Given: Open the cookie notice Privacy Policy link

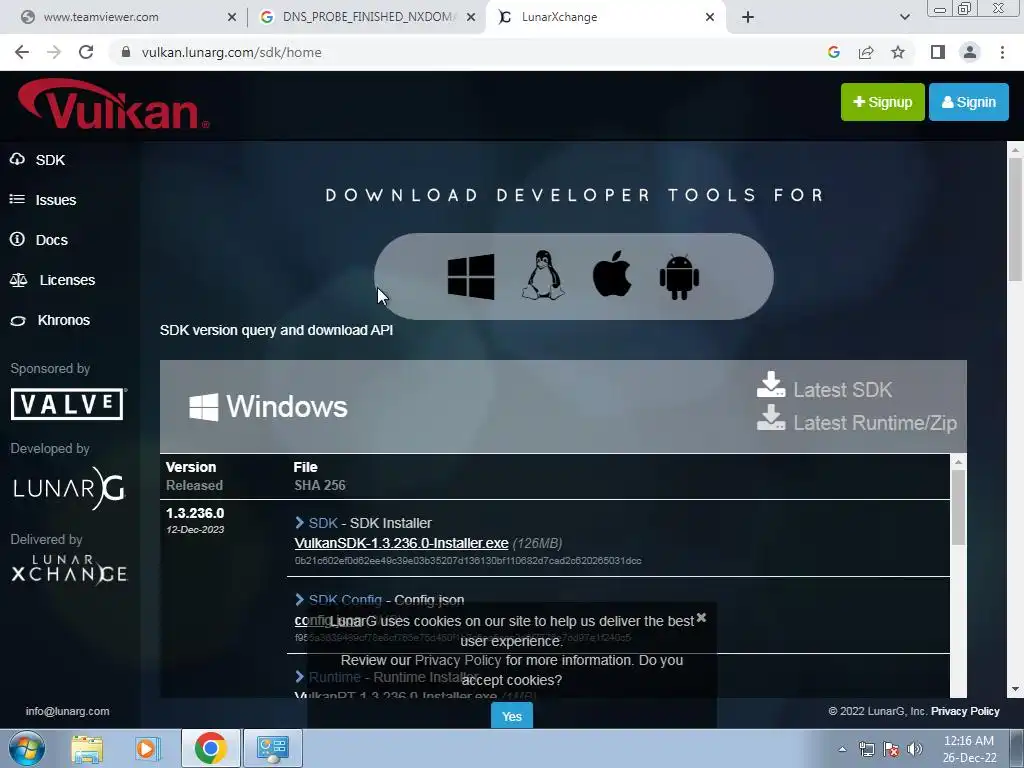Looking at the screenshot, I should click(458, 660).
